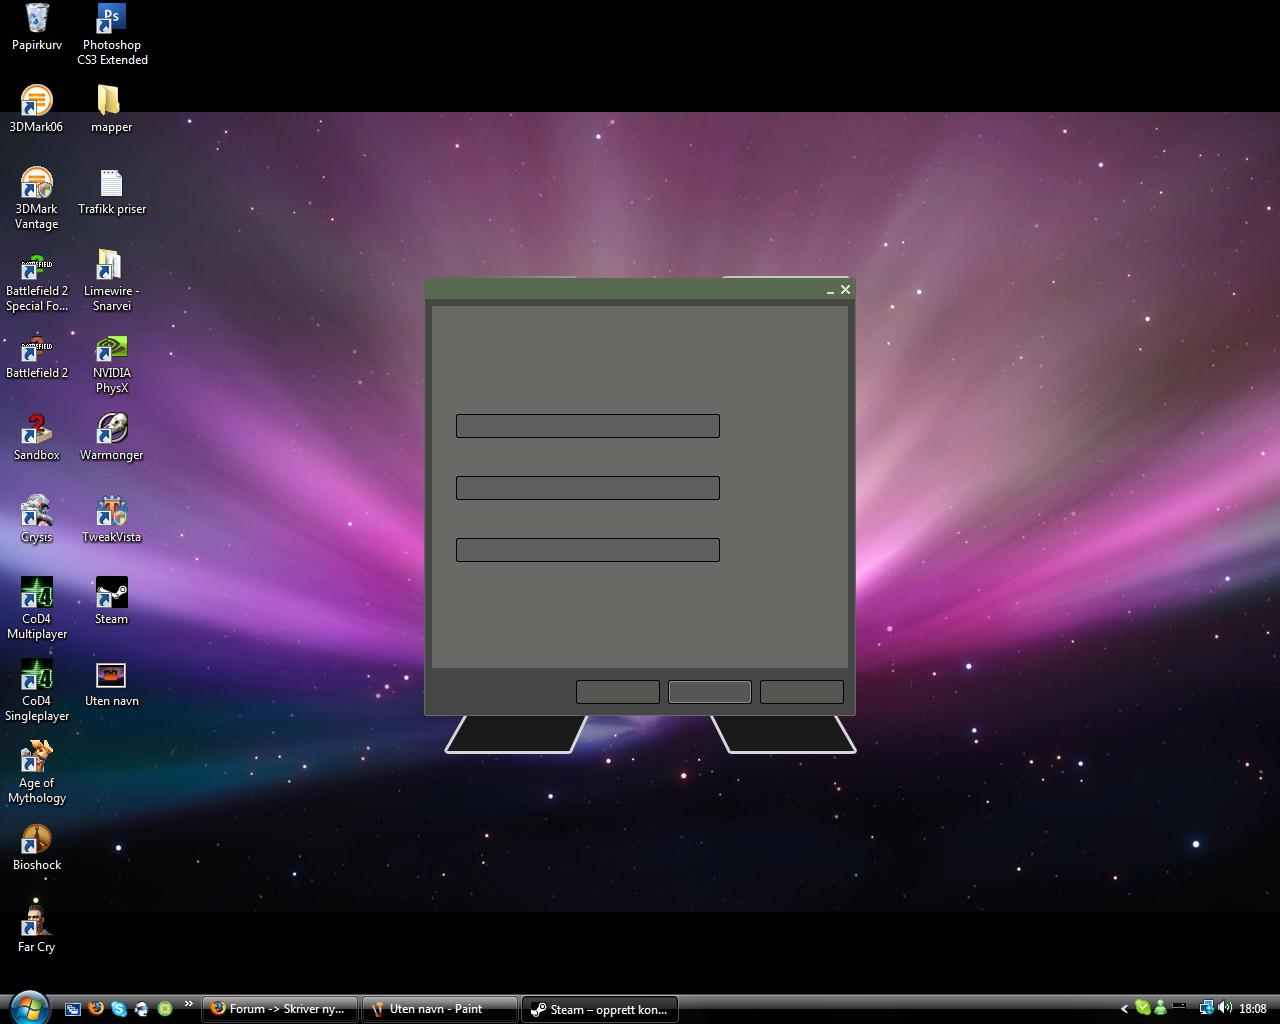
Task: Switch to Steam opprett konto taskbar button
Action: [x=599, y=1009]
